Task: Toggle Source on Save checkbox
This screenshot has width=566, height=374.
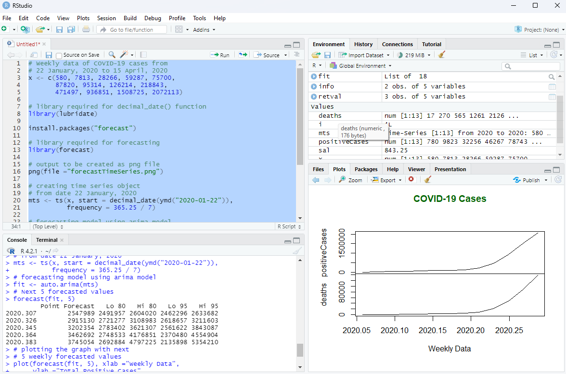Action: (x=59, y=55)
